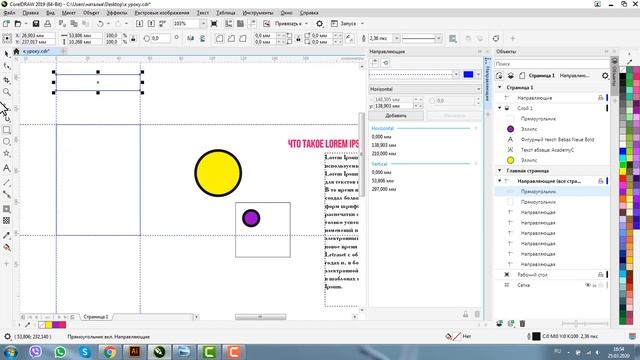Open the Эффекты menu
This screenshot has height=360, width=640.
coord(117,13)
